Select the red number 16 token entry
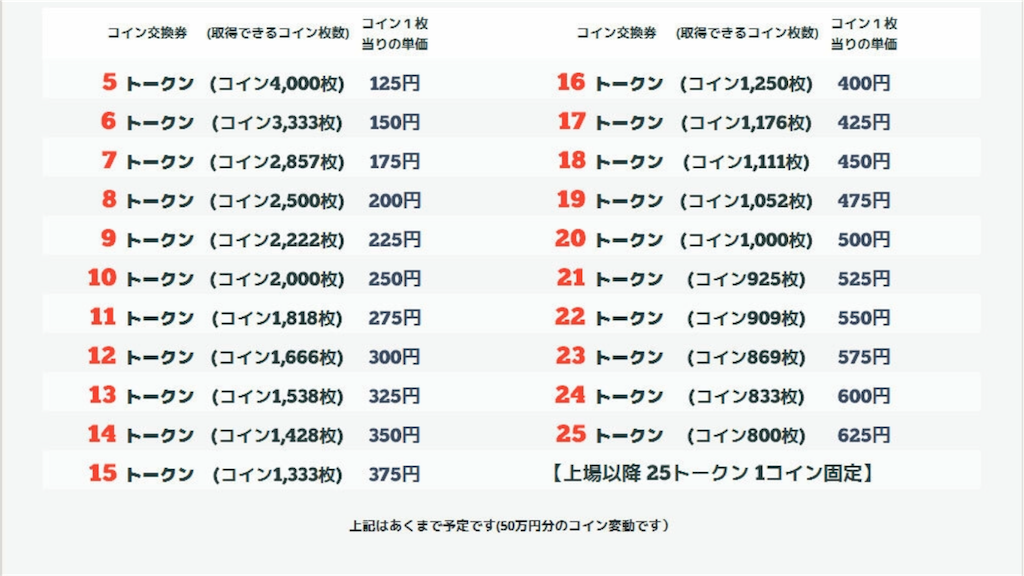 tap(571, 82)
